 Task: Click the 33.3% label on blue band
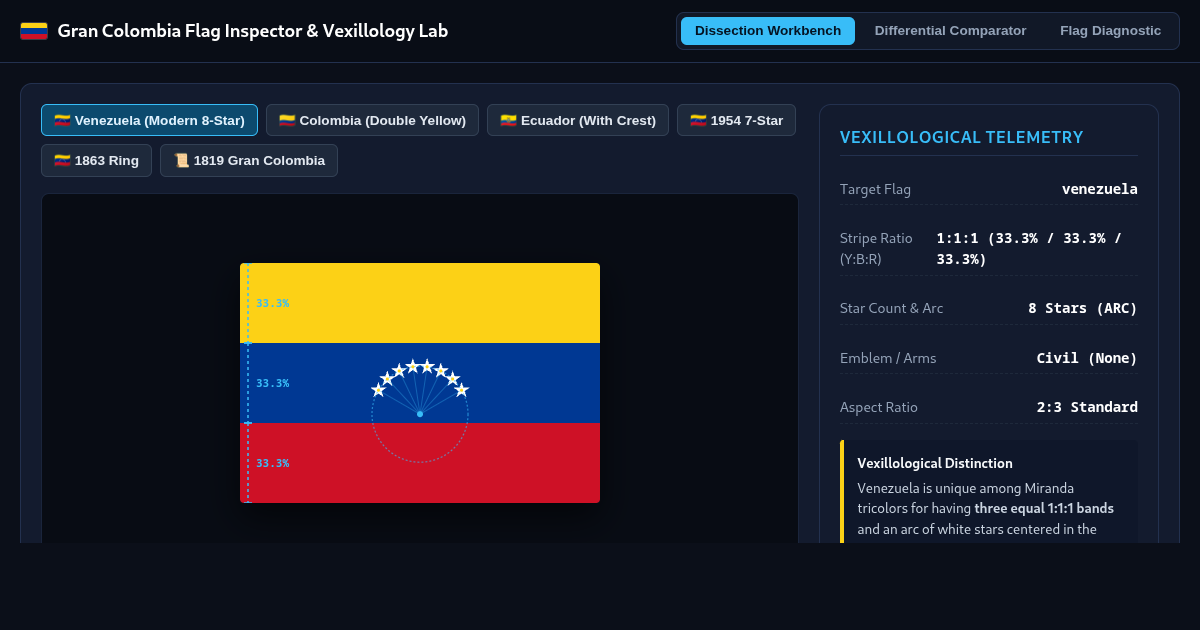[x=272, y=383]
